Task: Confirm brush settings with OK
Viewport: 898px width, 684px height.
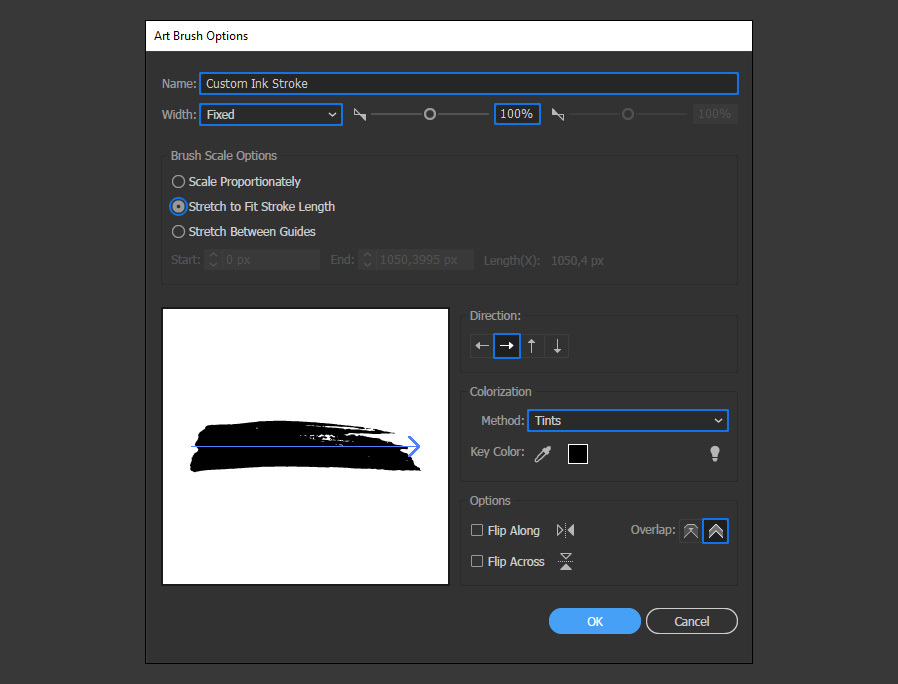Action: pos(594,621)
